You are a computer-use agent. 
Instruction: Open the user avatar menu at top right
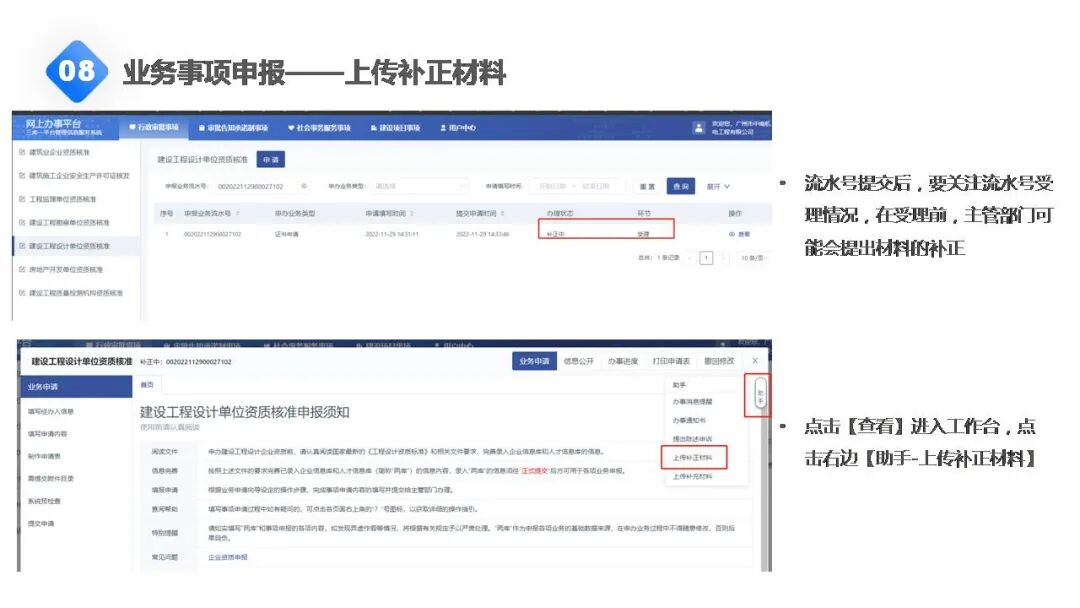[x=699, y=126]
